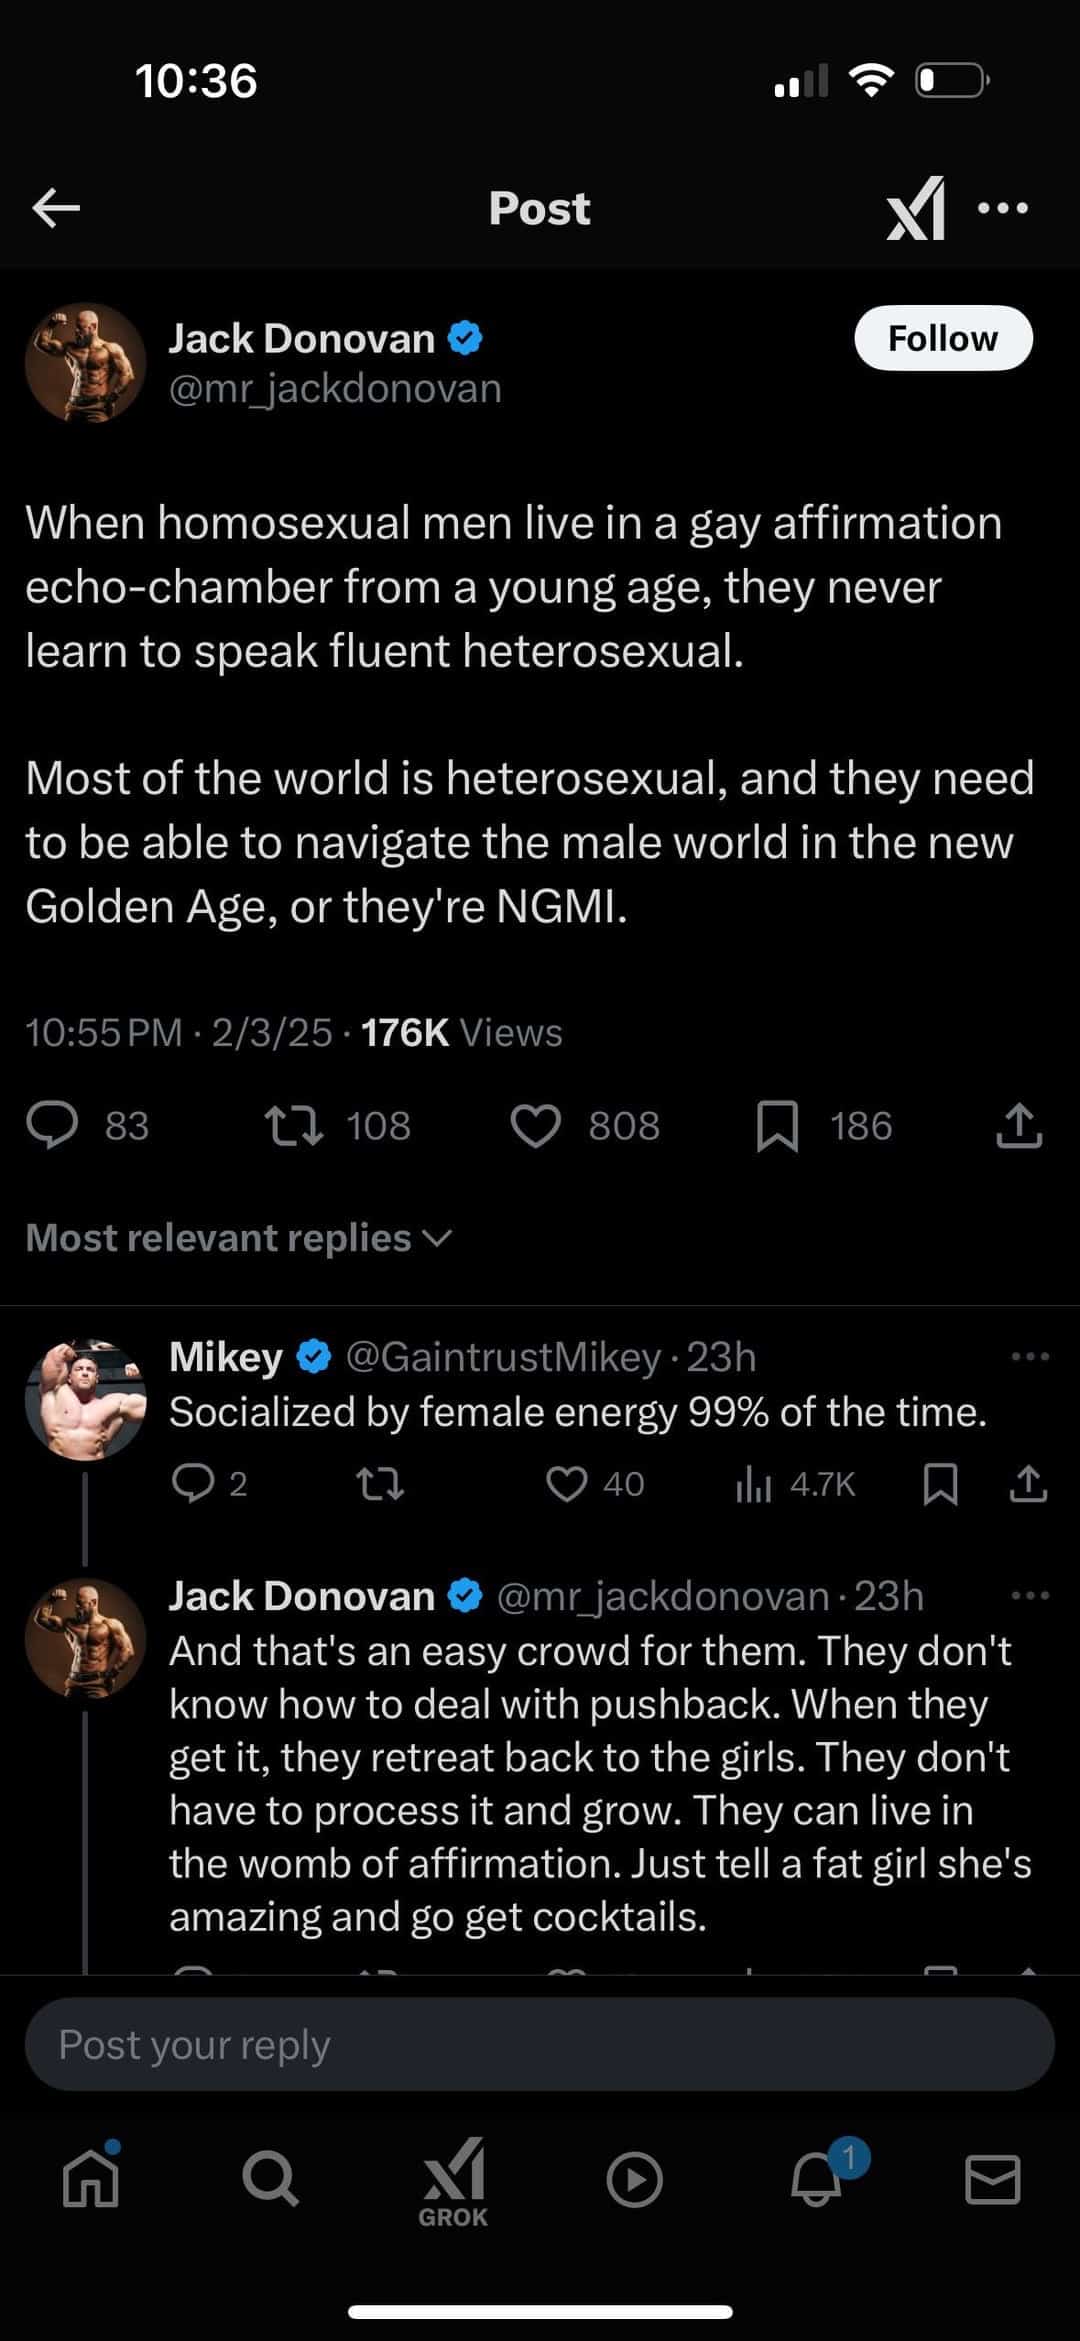The image size is (1080, 2341).
Task: Expand the Most relevant replies sort dropdown
Action: click(239, 1238)
